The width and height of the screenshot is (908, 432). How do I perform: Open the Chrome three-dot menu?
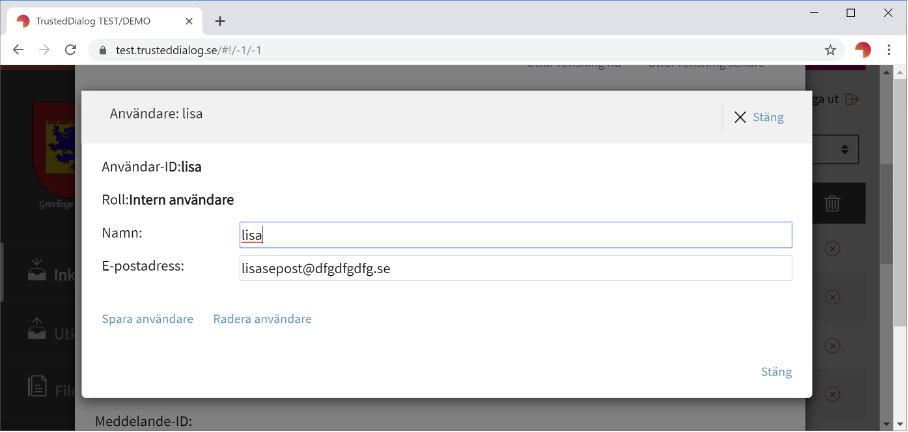pos(889,49)
